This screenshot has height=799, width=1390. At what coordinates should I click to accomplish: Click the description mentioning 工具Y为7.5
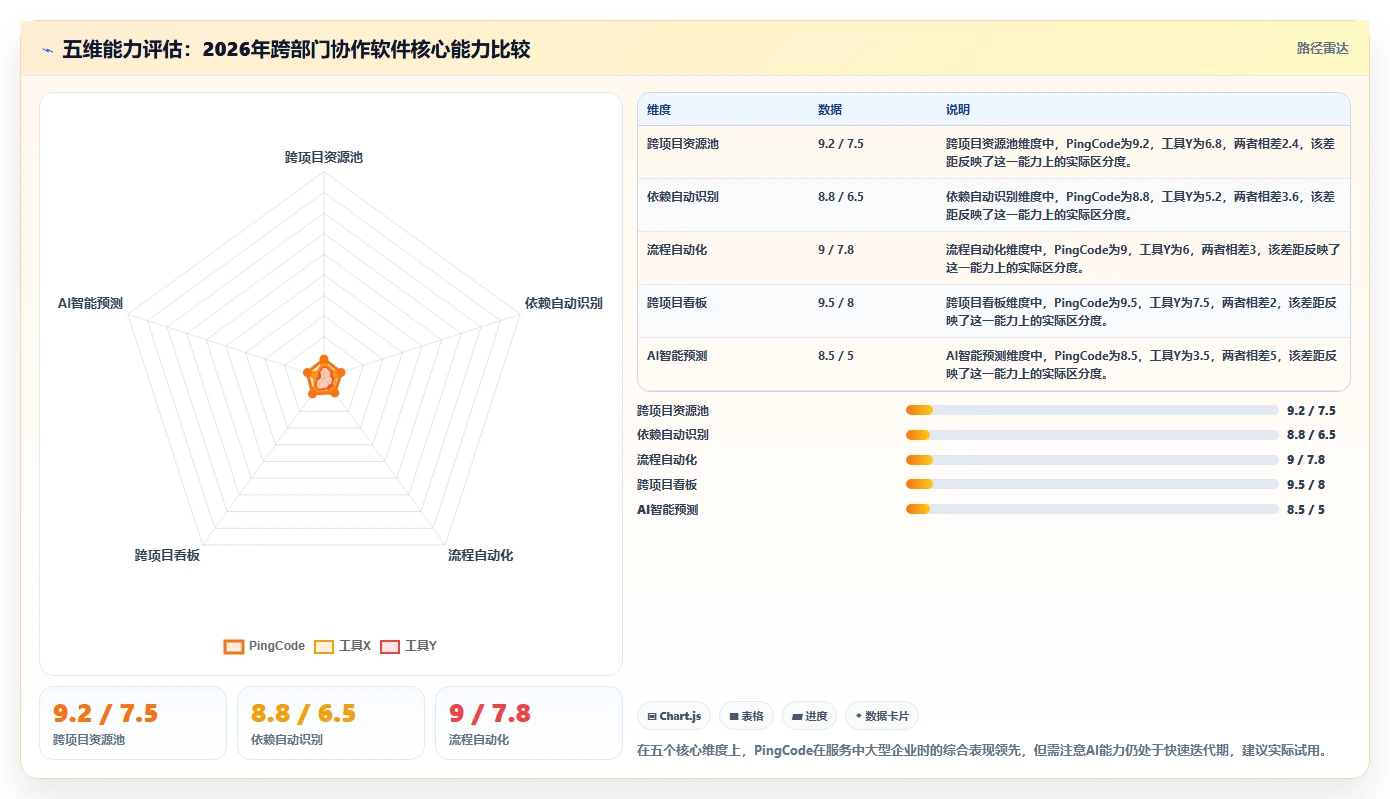click(1141, 311)
